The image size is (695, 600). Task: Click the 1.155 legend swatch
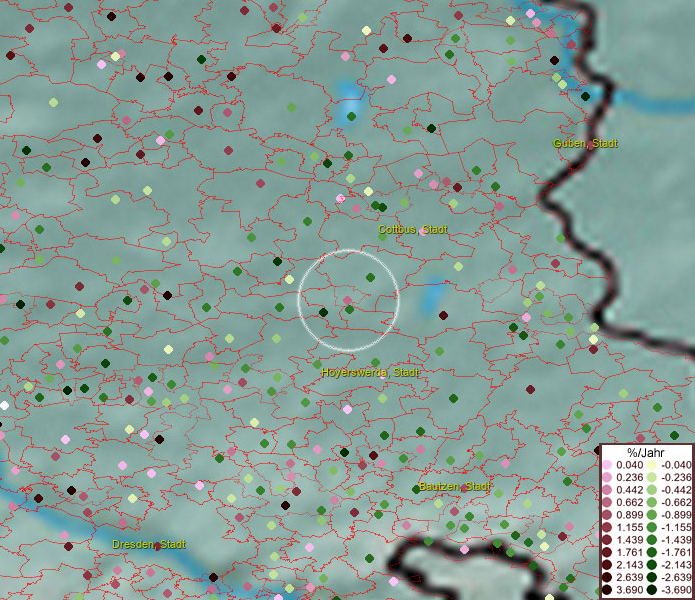[x=607, y=525]
